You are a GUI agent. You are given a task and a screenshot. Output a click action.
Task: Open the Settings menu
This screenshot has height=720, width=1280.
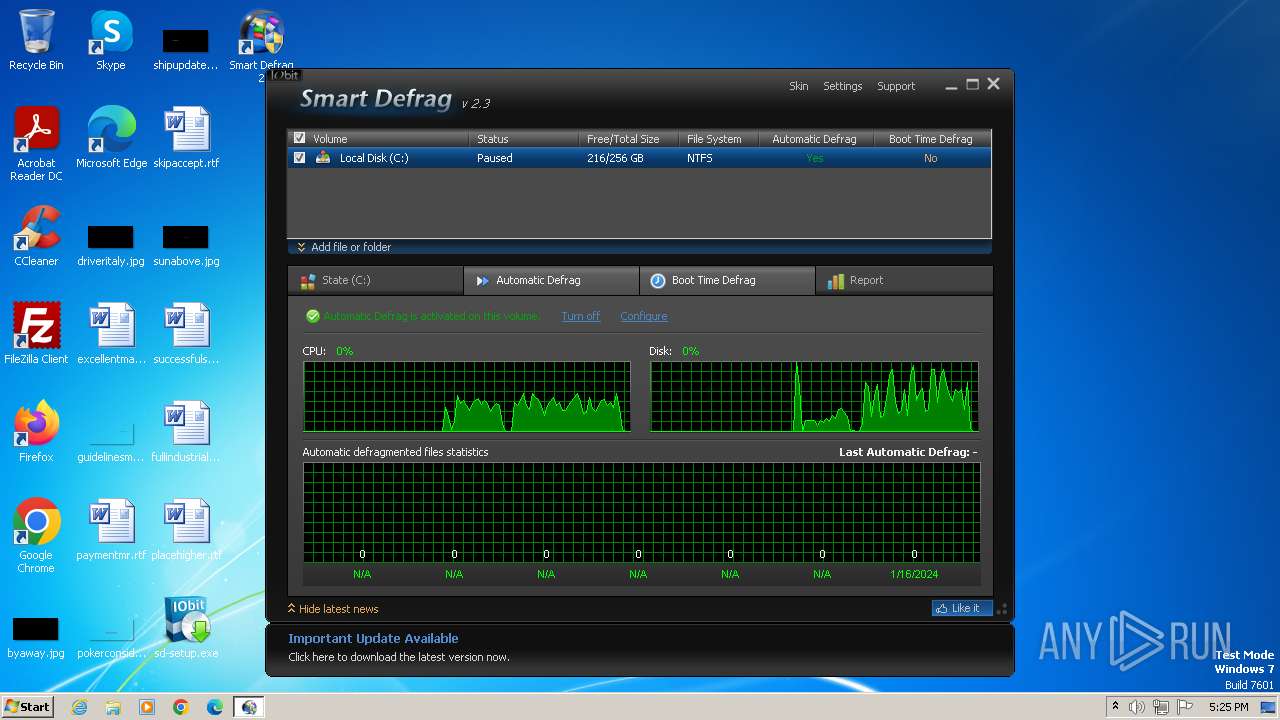pyautogui.click(x=843, y=86)
